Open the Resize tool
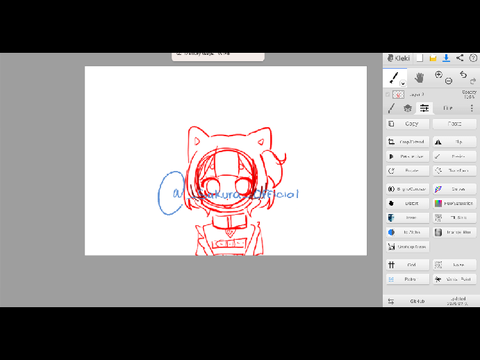Viewport: 480px width, 360px height. [455, 156]
